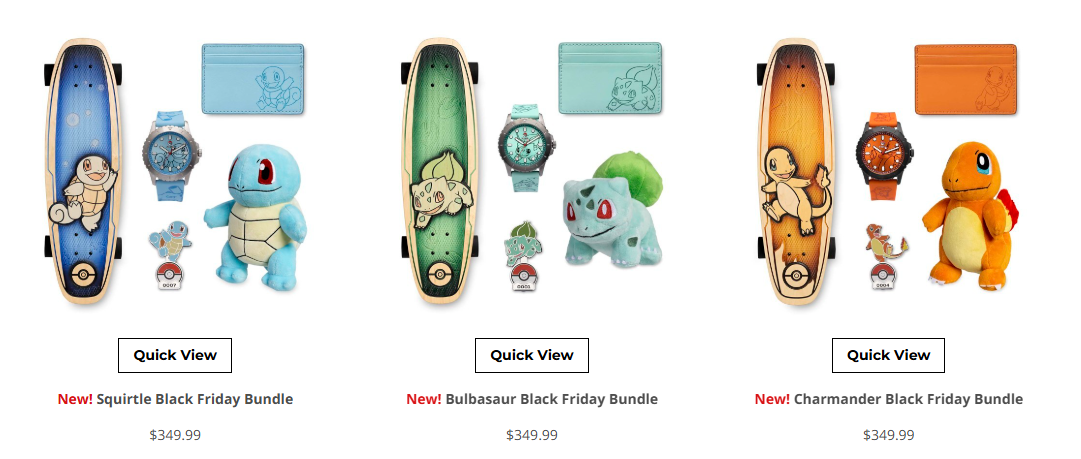Select the Bulbasaur plush toy image
1081x459 pixels.
tap(612, 210)
